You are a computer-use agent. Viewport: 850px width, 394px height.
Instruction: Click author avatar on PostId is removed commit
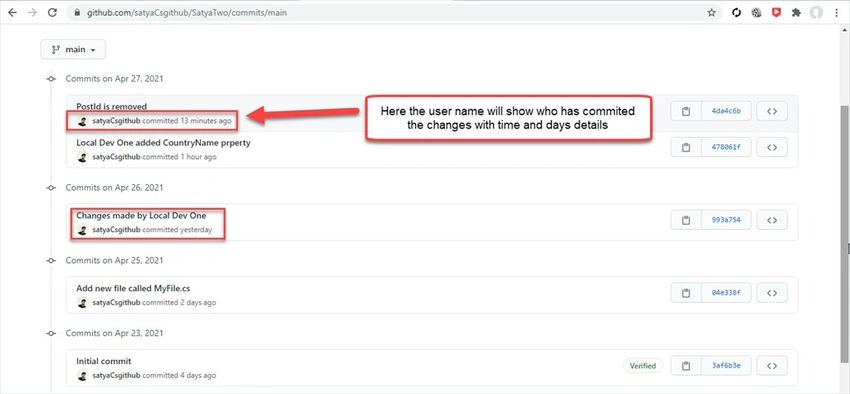coord(82,121)
